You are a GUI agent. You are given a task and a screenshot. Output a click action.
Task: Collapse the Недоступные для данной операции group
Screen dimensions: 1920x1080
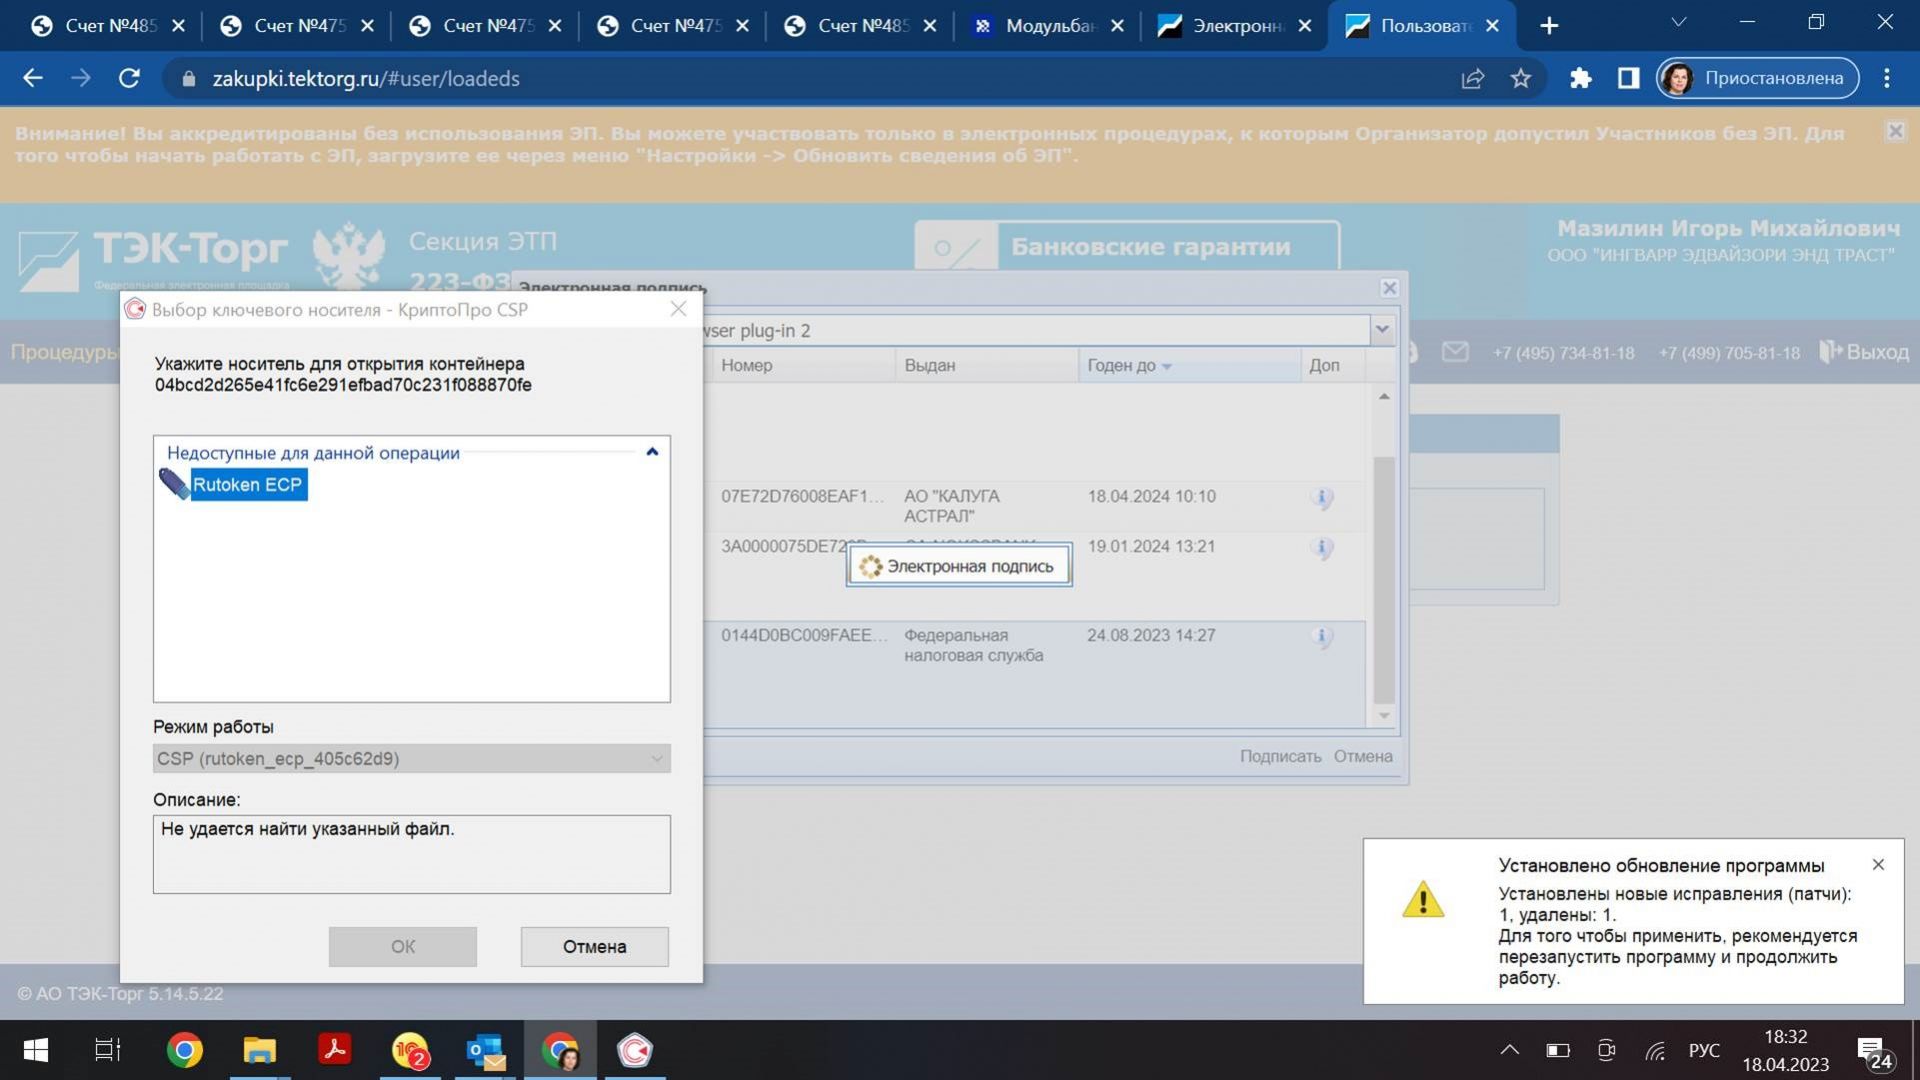pos(652,452)
